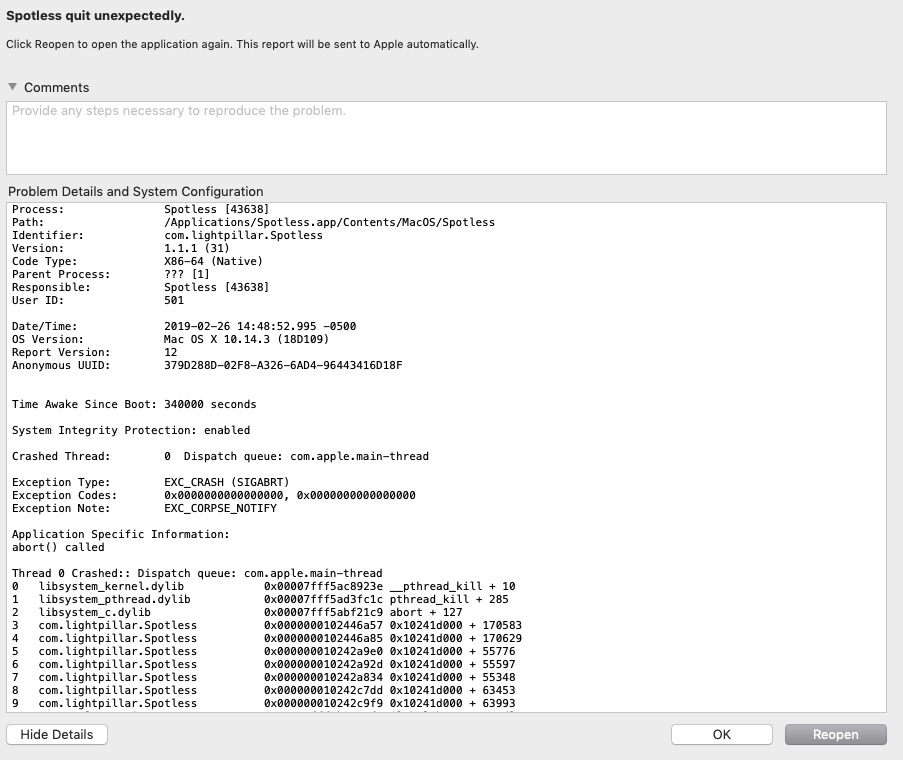
Task: Collapse the Comments disclosure triangle
Action: 13,87
